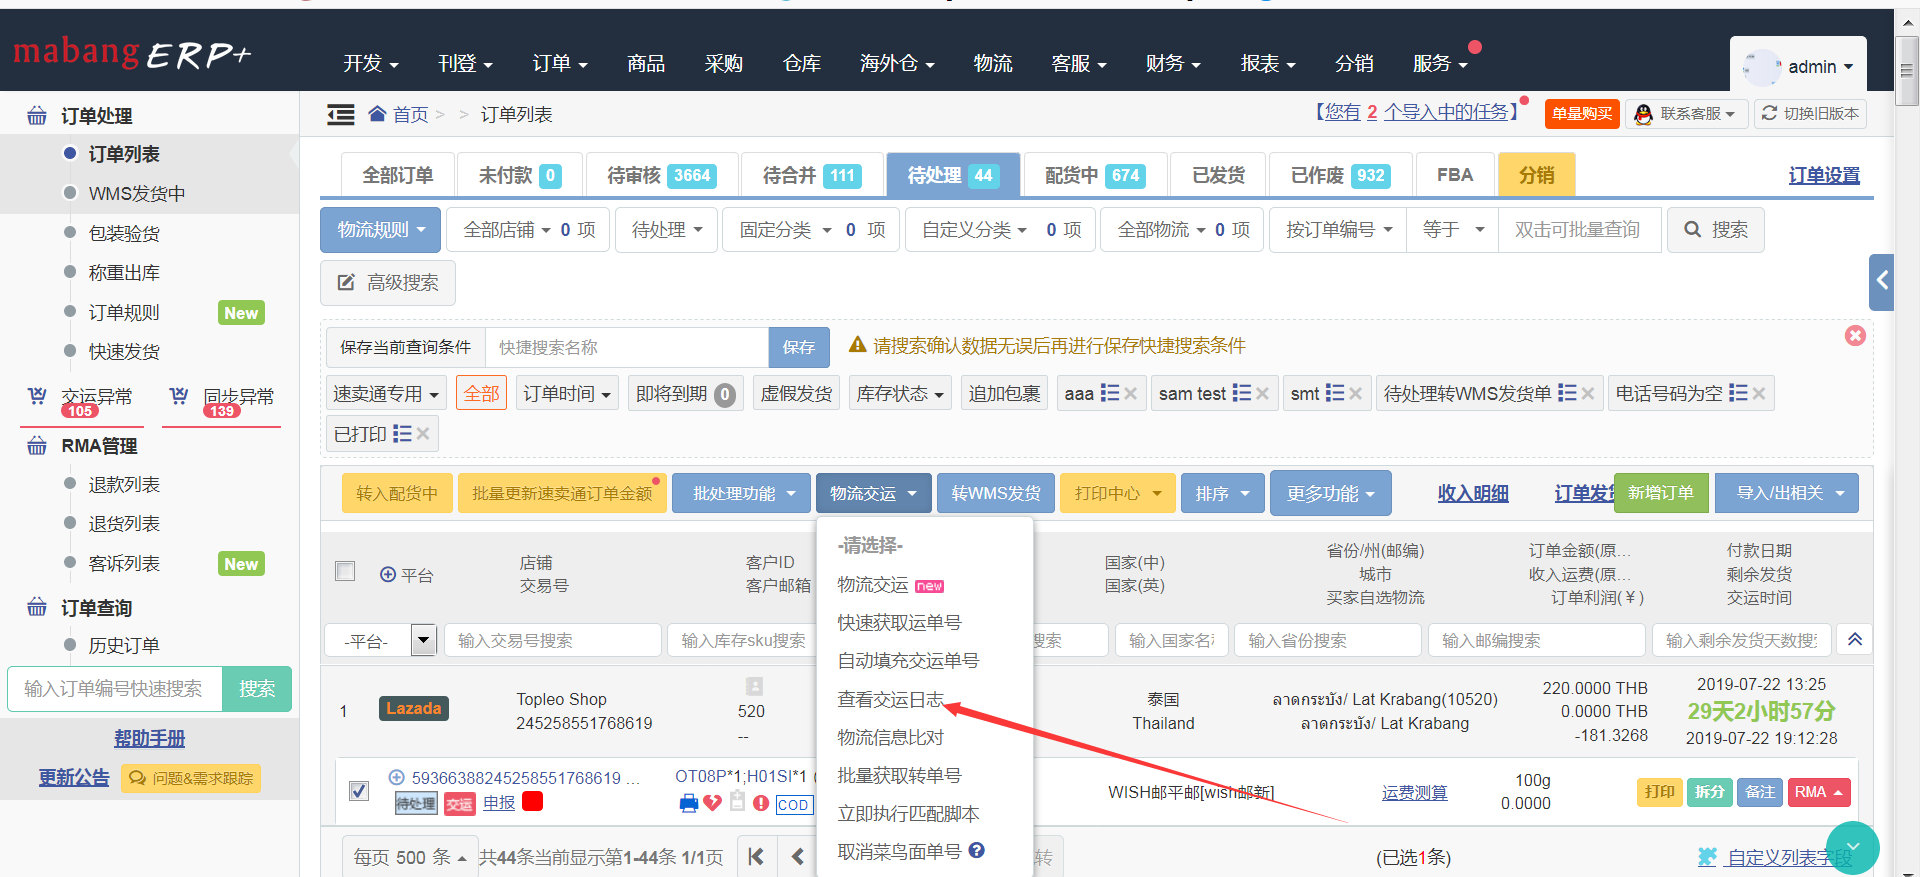
Task: Open the 订单设置 link
Action: point(1824,175)
